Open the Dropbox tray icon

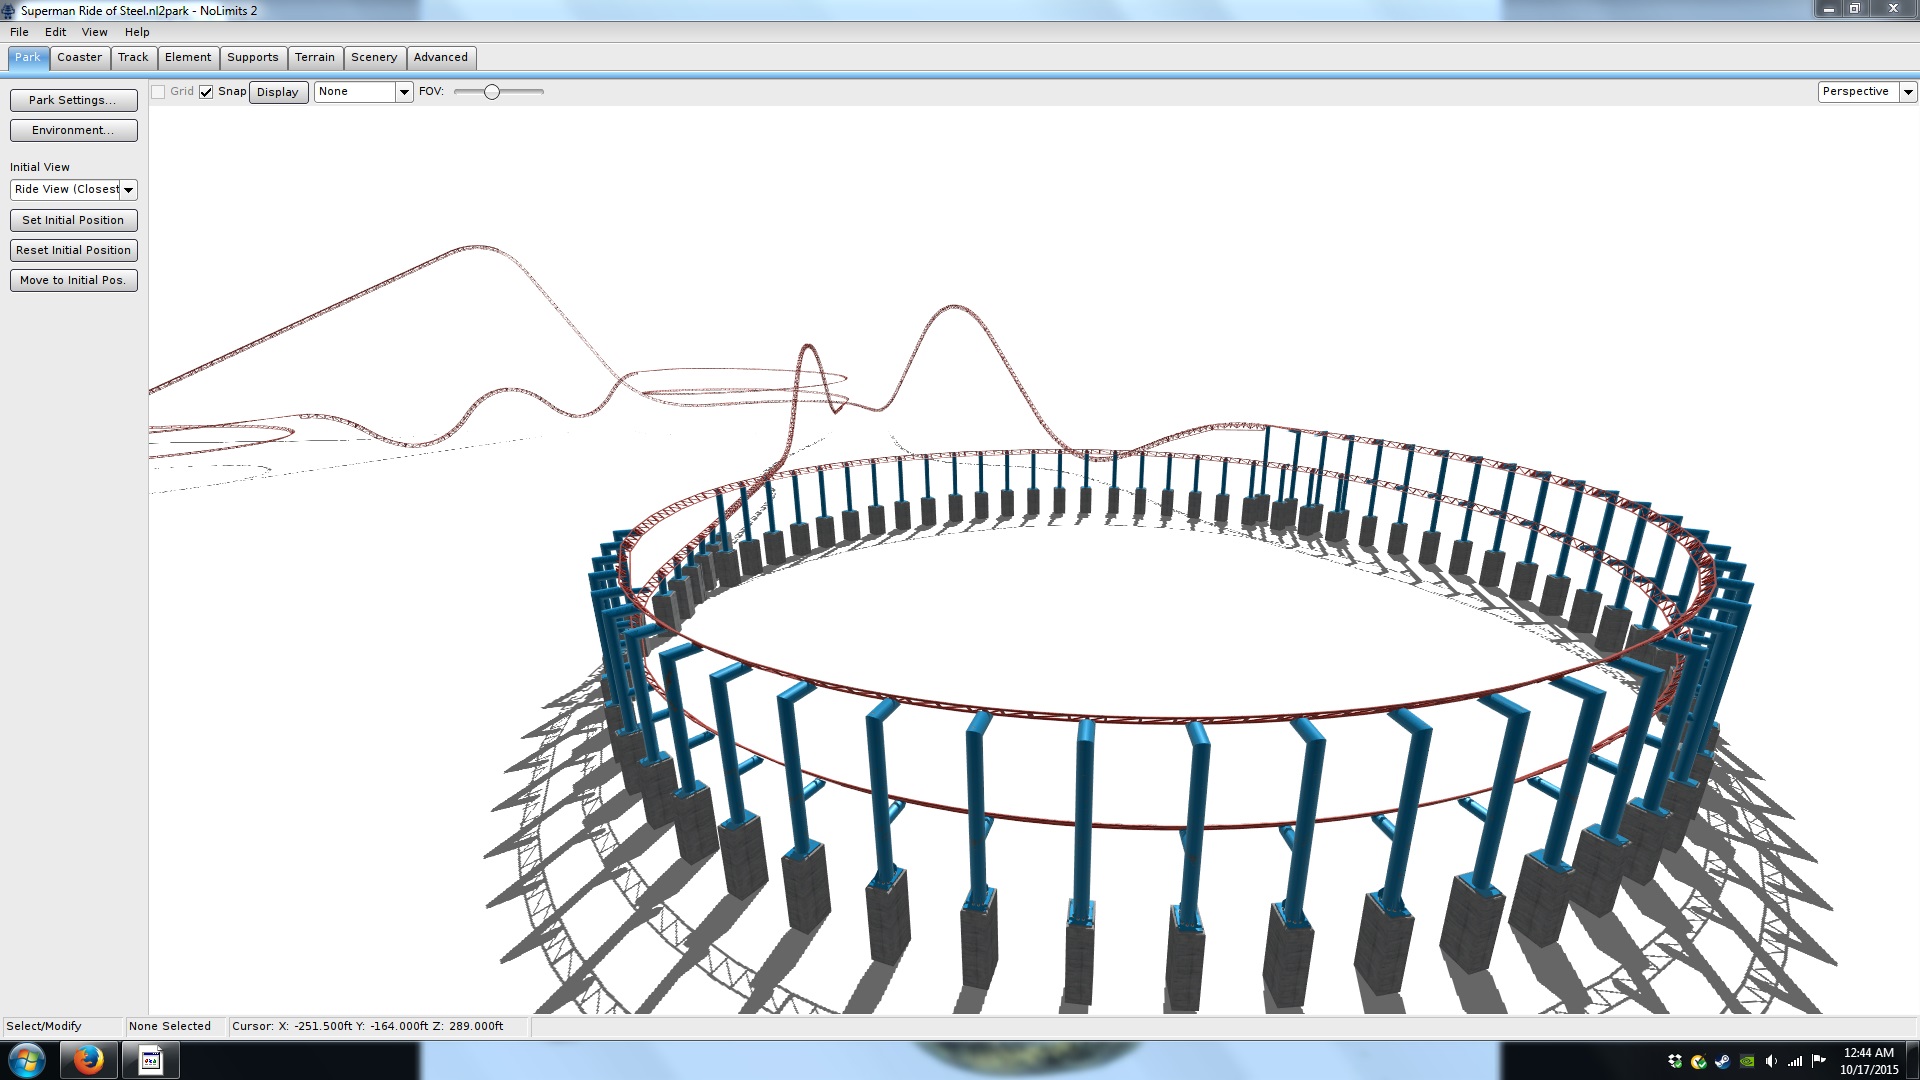coord(1675,1061)
